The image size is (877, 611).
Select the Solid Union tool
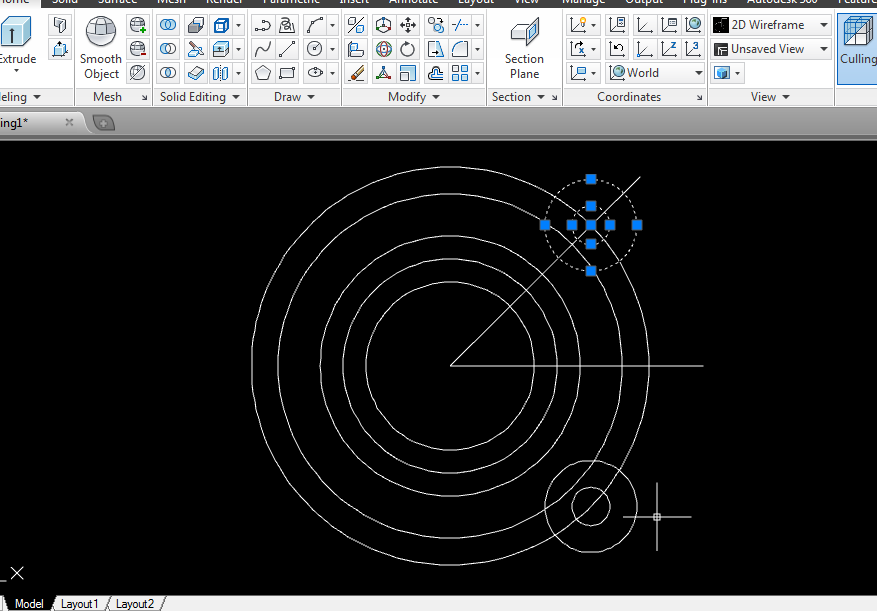(x=168, y=25)
